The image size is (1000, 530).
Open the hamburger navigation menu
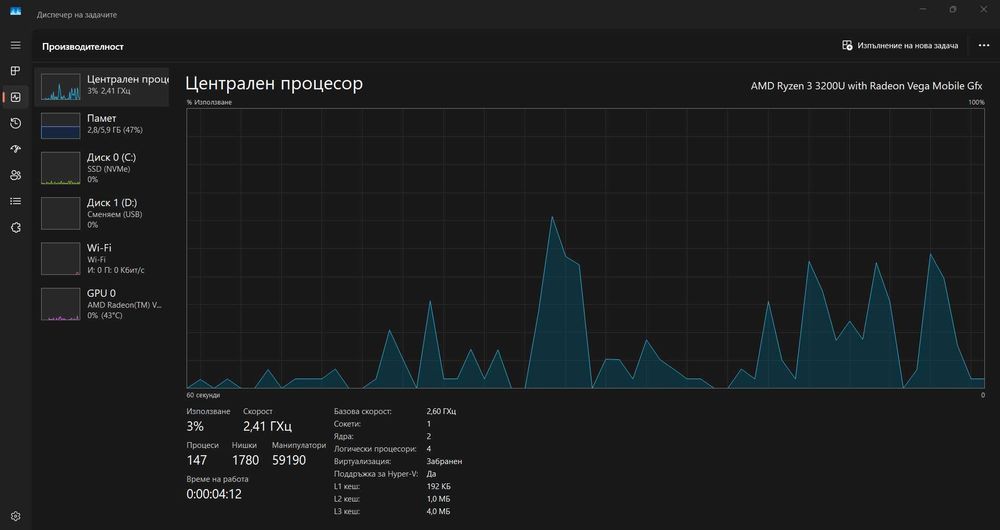[x=16, y=45]
